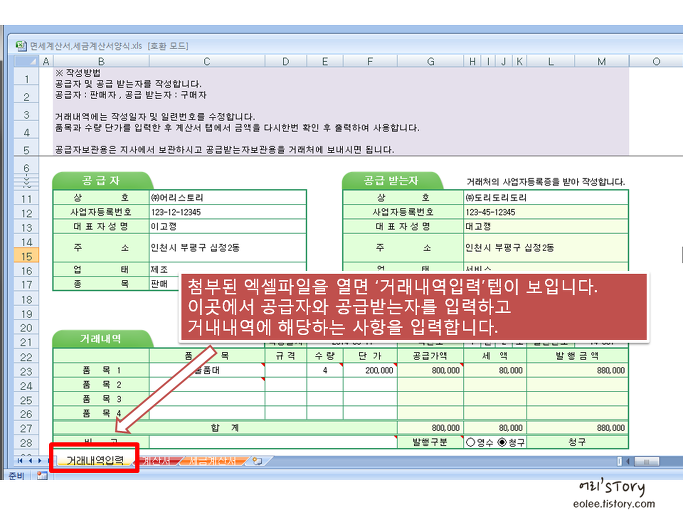Go to previous sheet tab arrow
The image size is (683, 512).
coord(30,461)
